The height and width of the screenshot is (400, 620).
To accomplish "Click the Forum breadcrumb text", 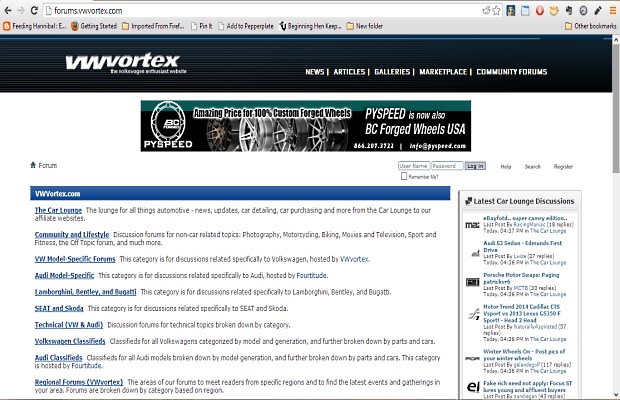I will point(48,165).
